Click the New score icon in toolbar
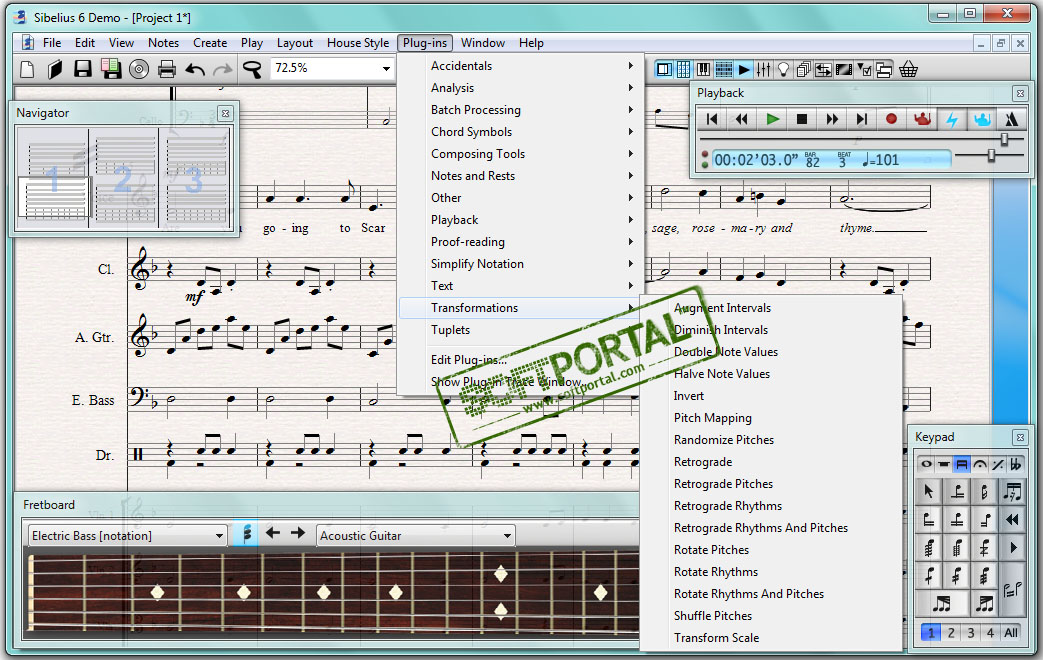1043x660 pixels. [27, 69]
